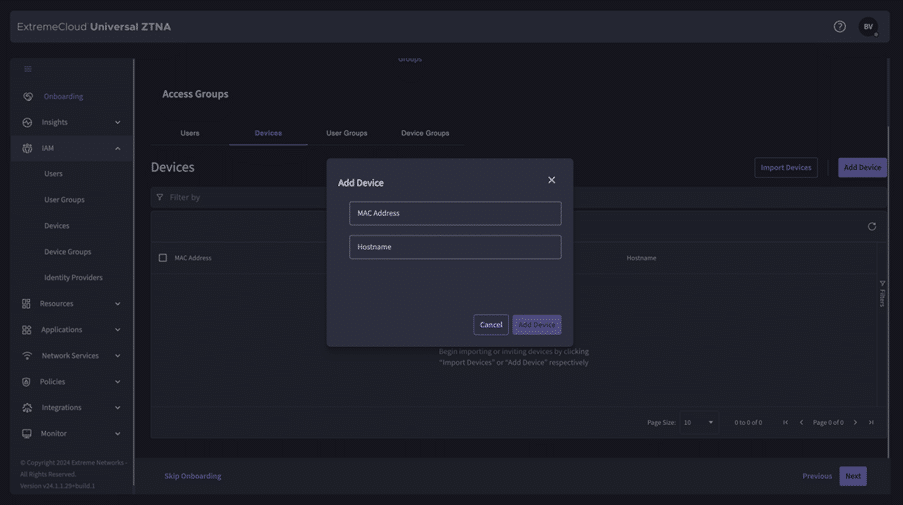The width and height of the screenshot is (903, 505).
Task: Click the Import Devices button
Action: tap(785, 168)
